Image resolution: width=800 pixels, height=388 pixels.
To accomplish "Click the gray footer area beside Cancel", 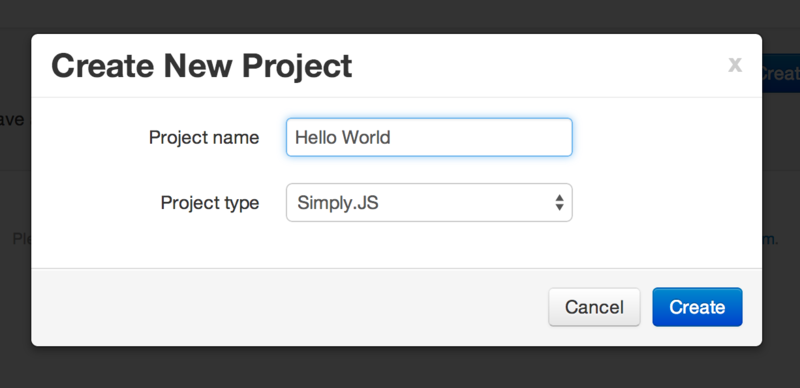I will [x=286, y=307].
